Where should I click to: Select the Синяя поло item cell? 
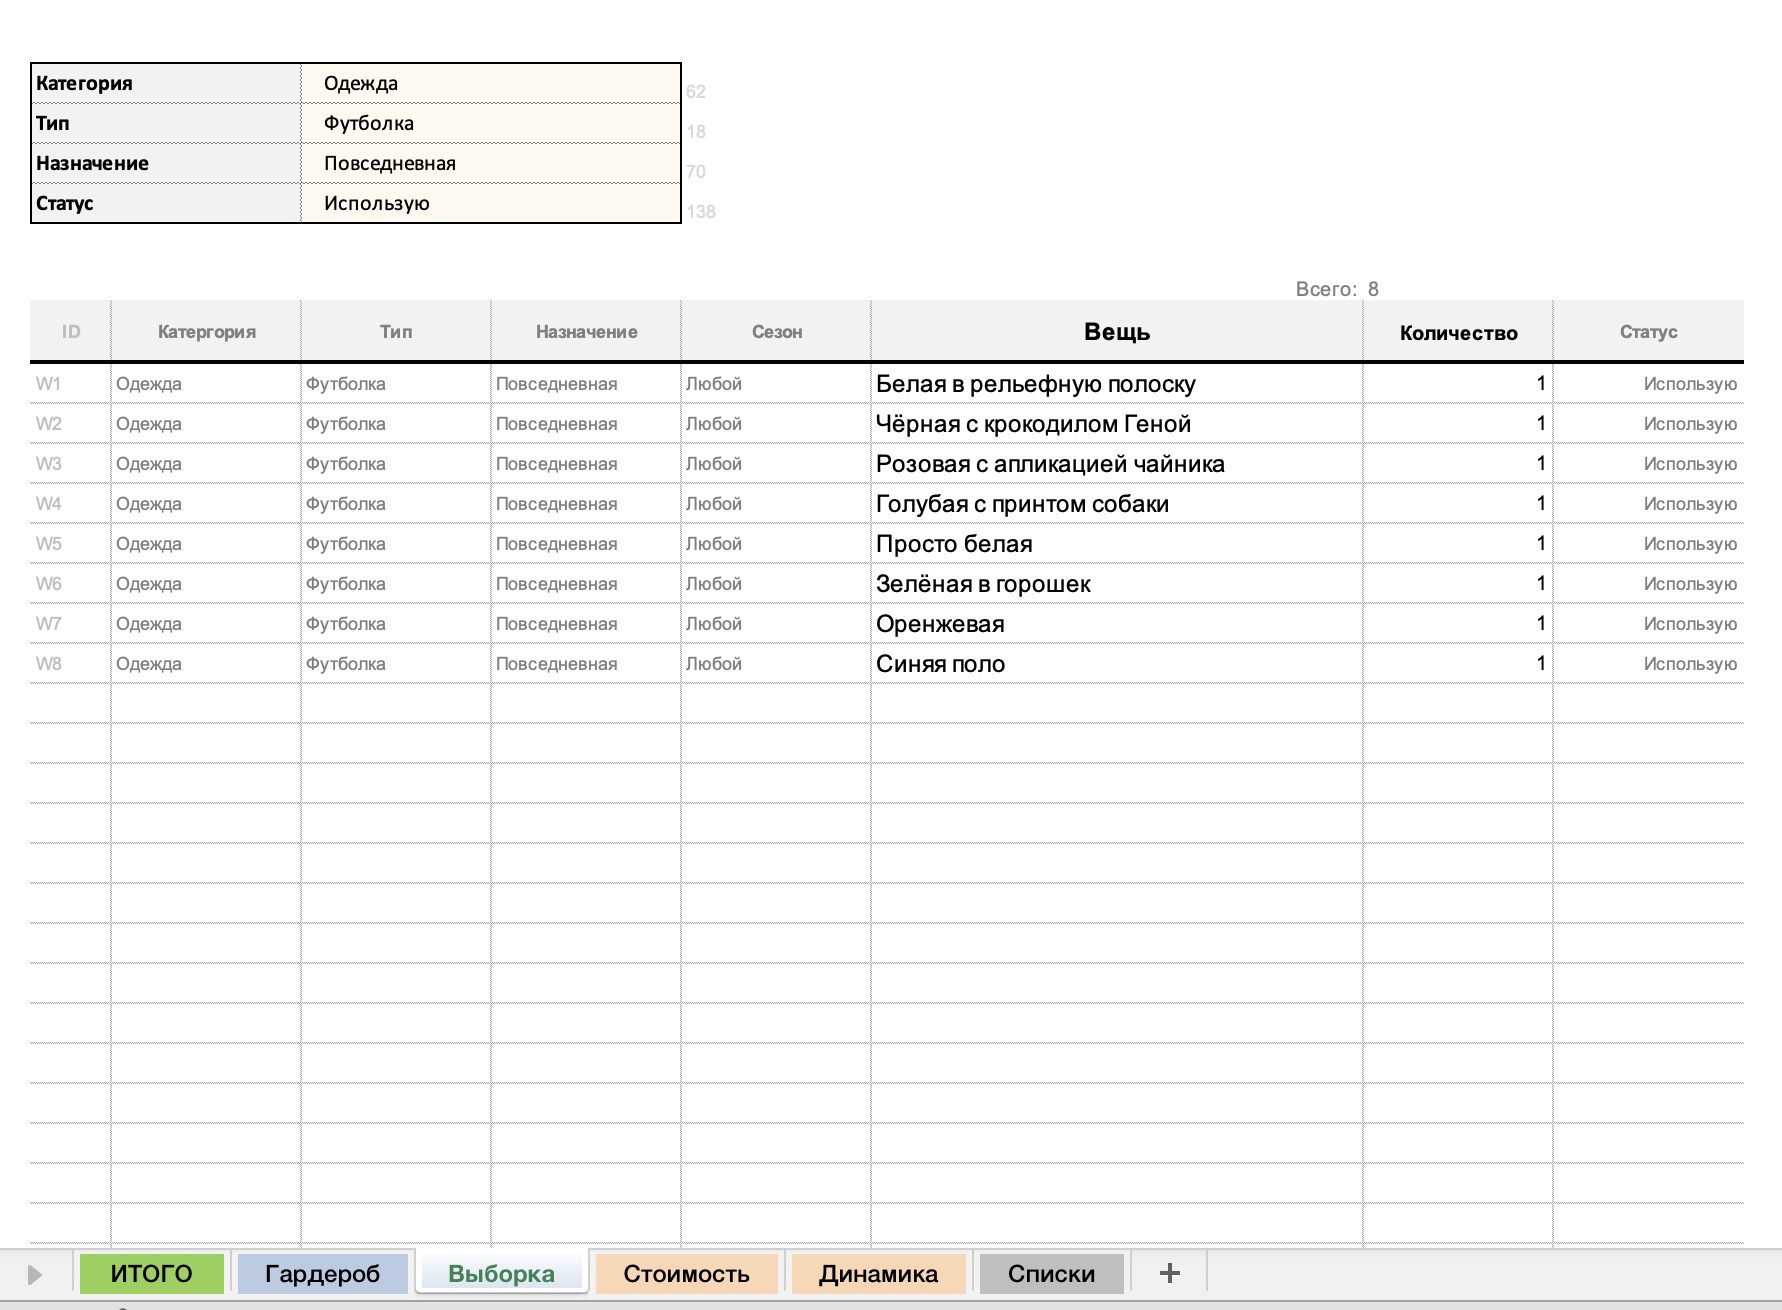pos(1116,664)
